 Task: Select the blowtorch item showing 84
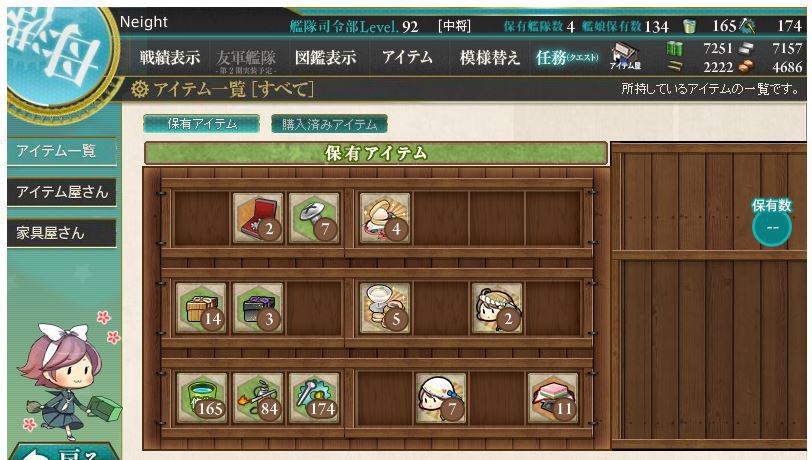[x=258, y=398]
